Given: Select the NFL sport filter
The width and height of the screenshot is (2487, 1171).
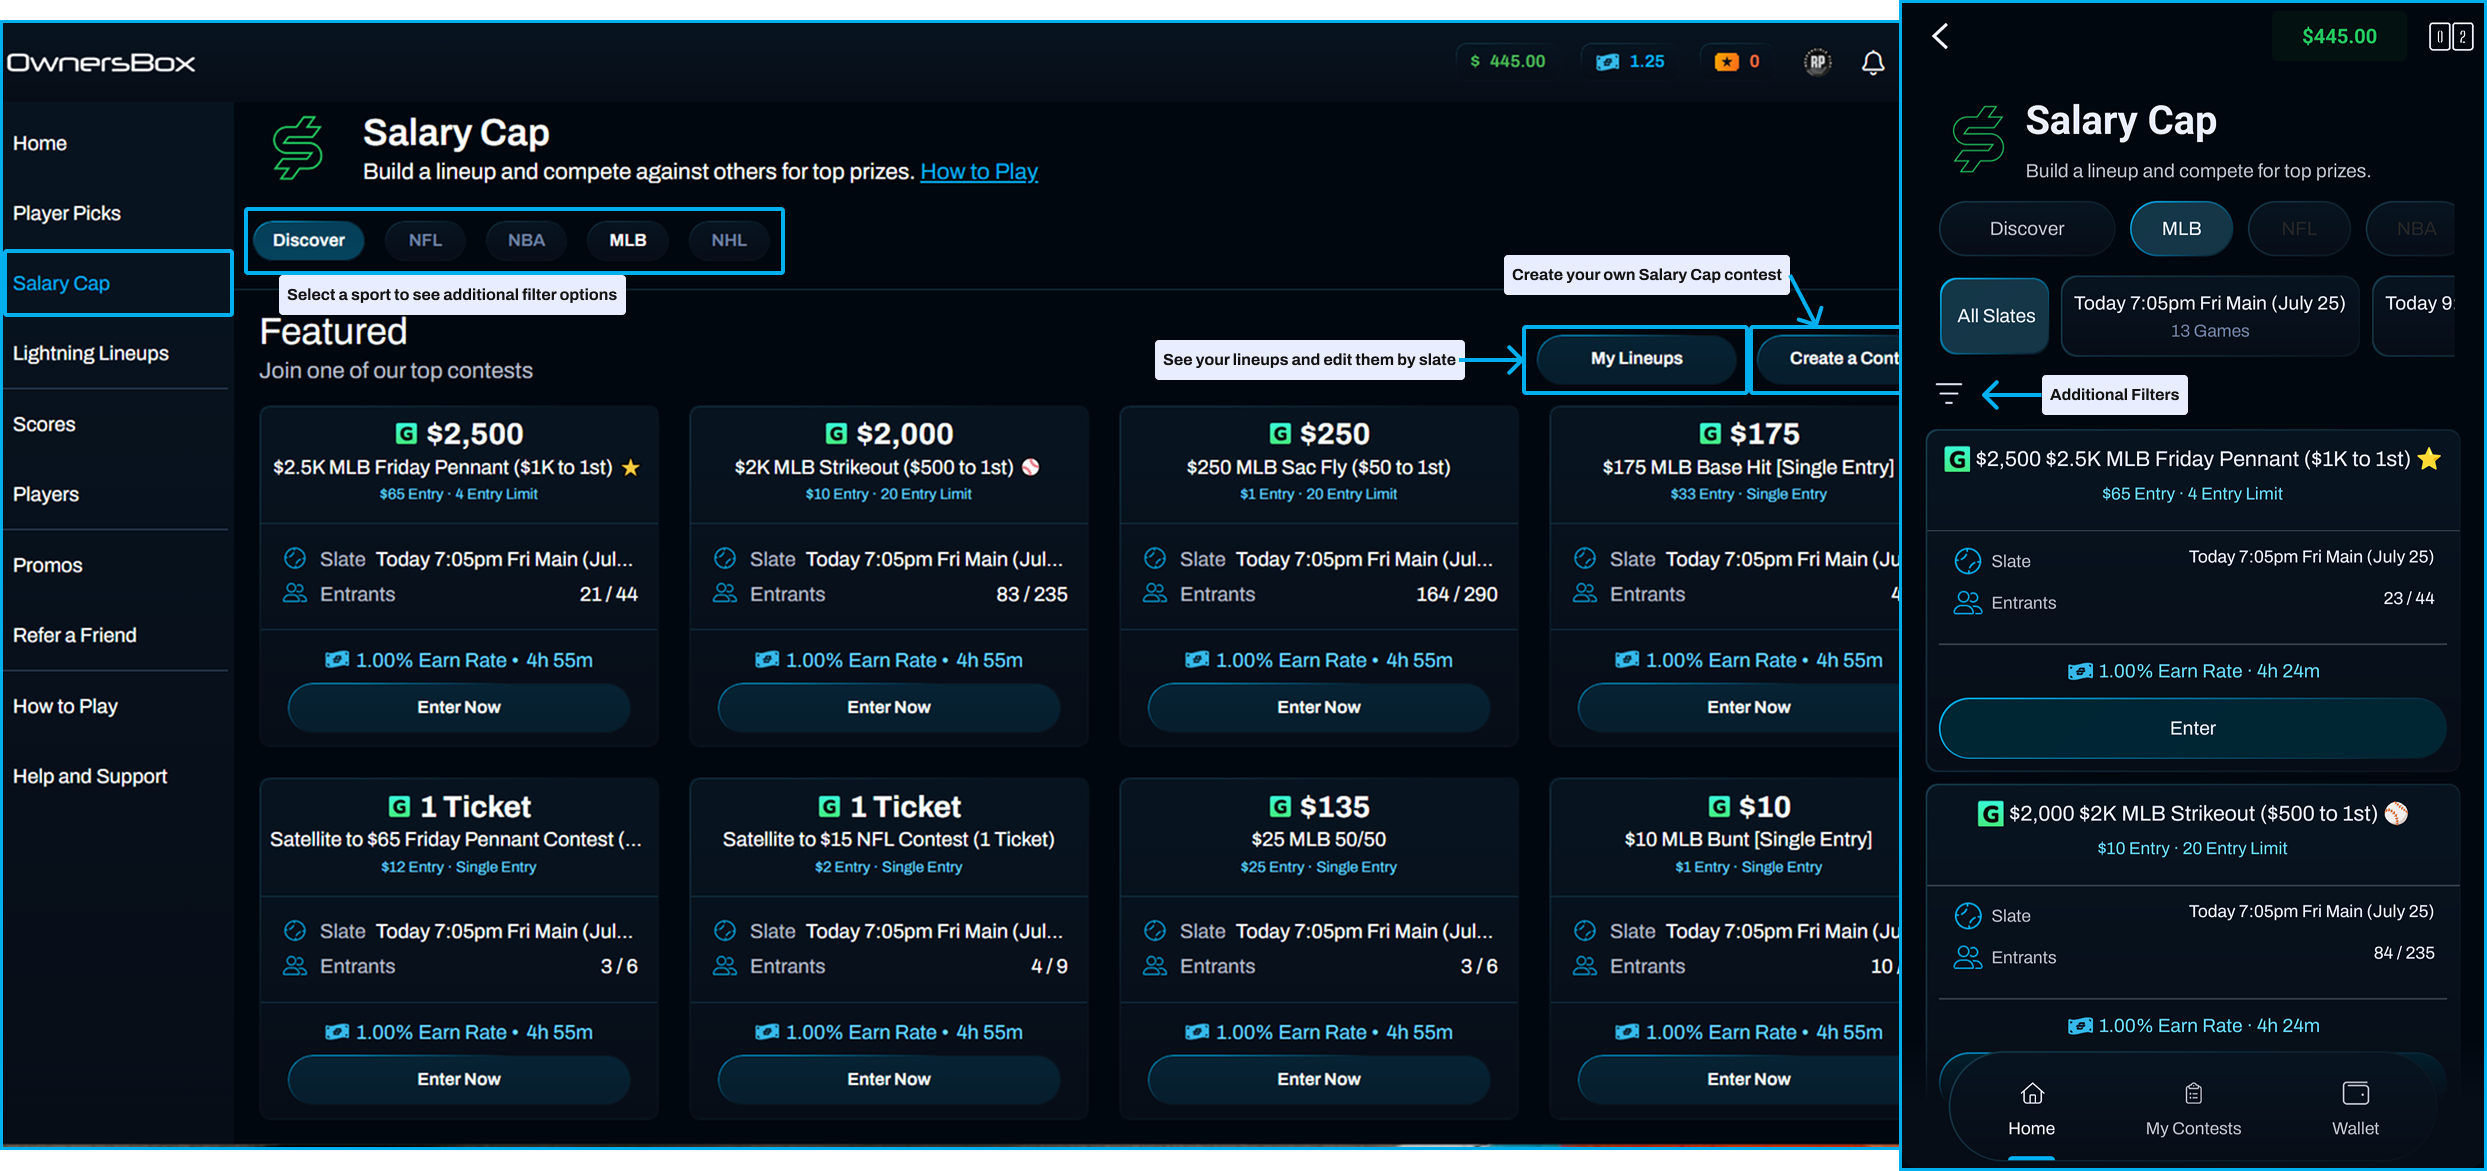Looking at the screenshot, I should pos(425,240).
